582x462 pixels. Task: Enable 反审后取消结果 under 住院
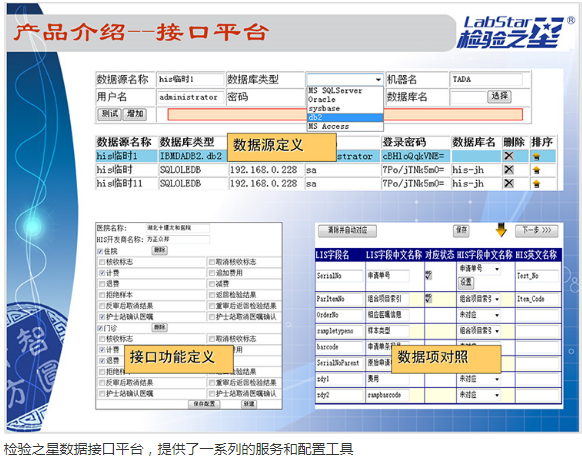tap(102, 306)
